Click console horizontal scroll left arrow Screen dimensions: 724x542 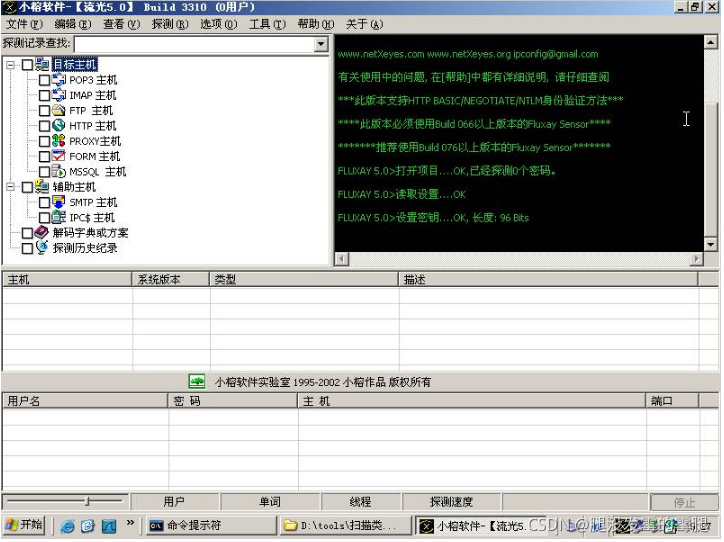point(341,259)
